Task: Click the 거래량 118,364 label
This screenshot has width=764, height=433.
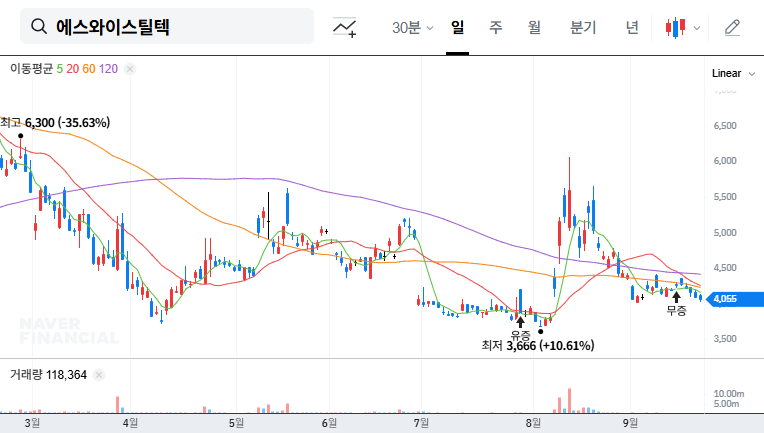Action: point(48,375)
